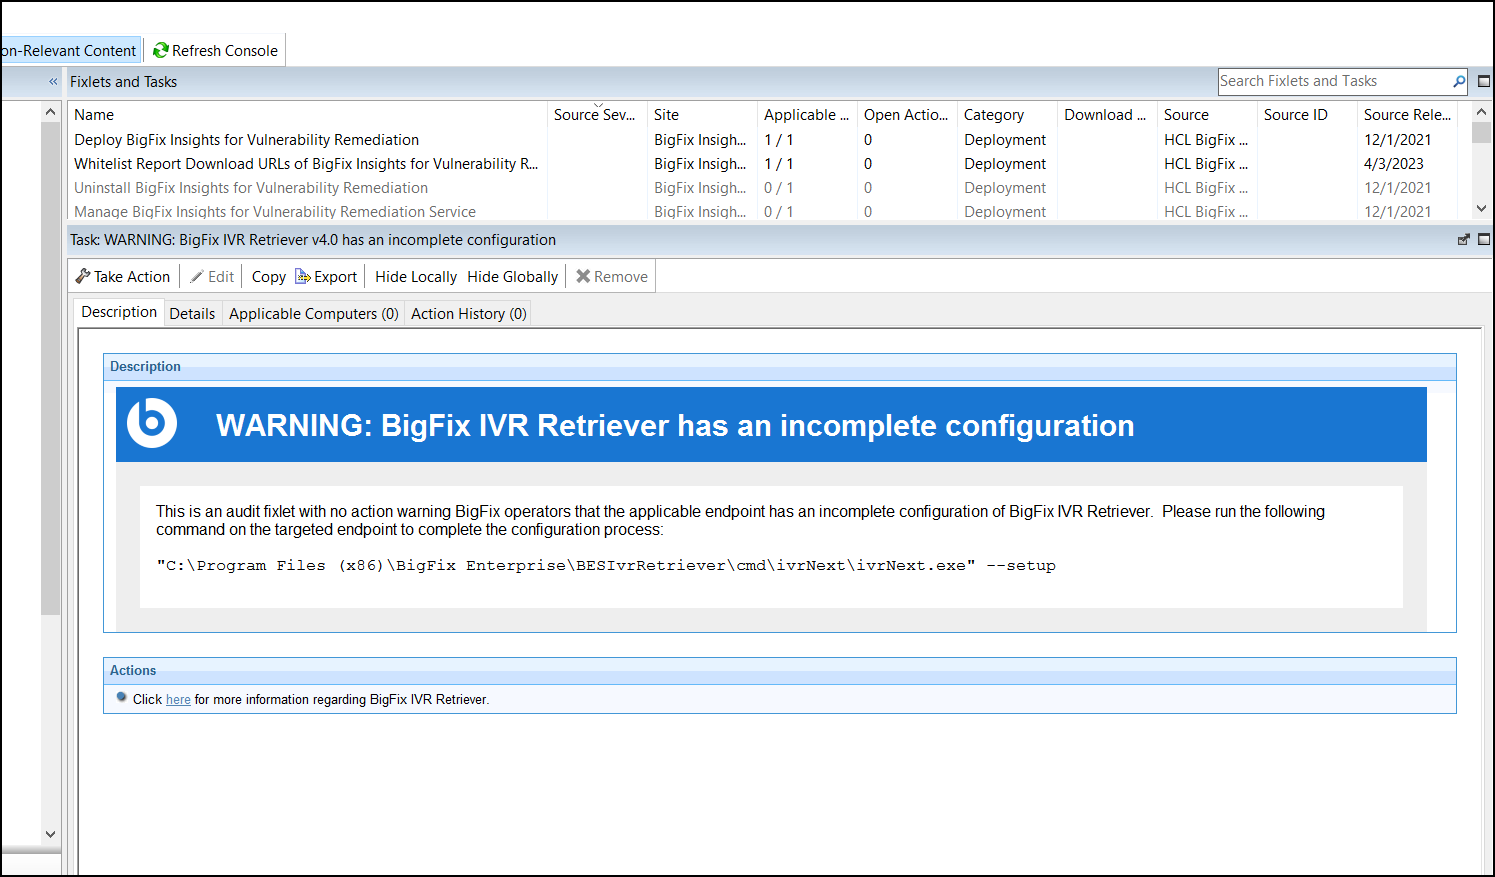Select "Uninstall BigFix Insights for Vulnerability Remediation" row
This screenshot has height=877, width=1495.
(765, 188)
